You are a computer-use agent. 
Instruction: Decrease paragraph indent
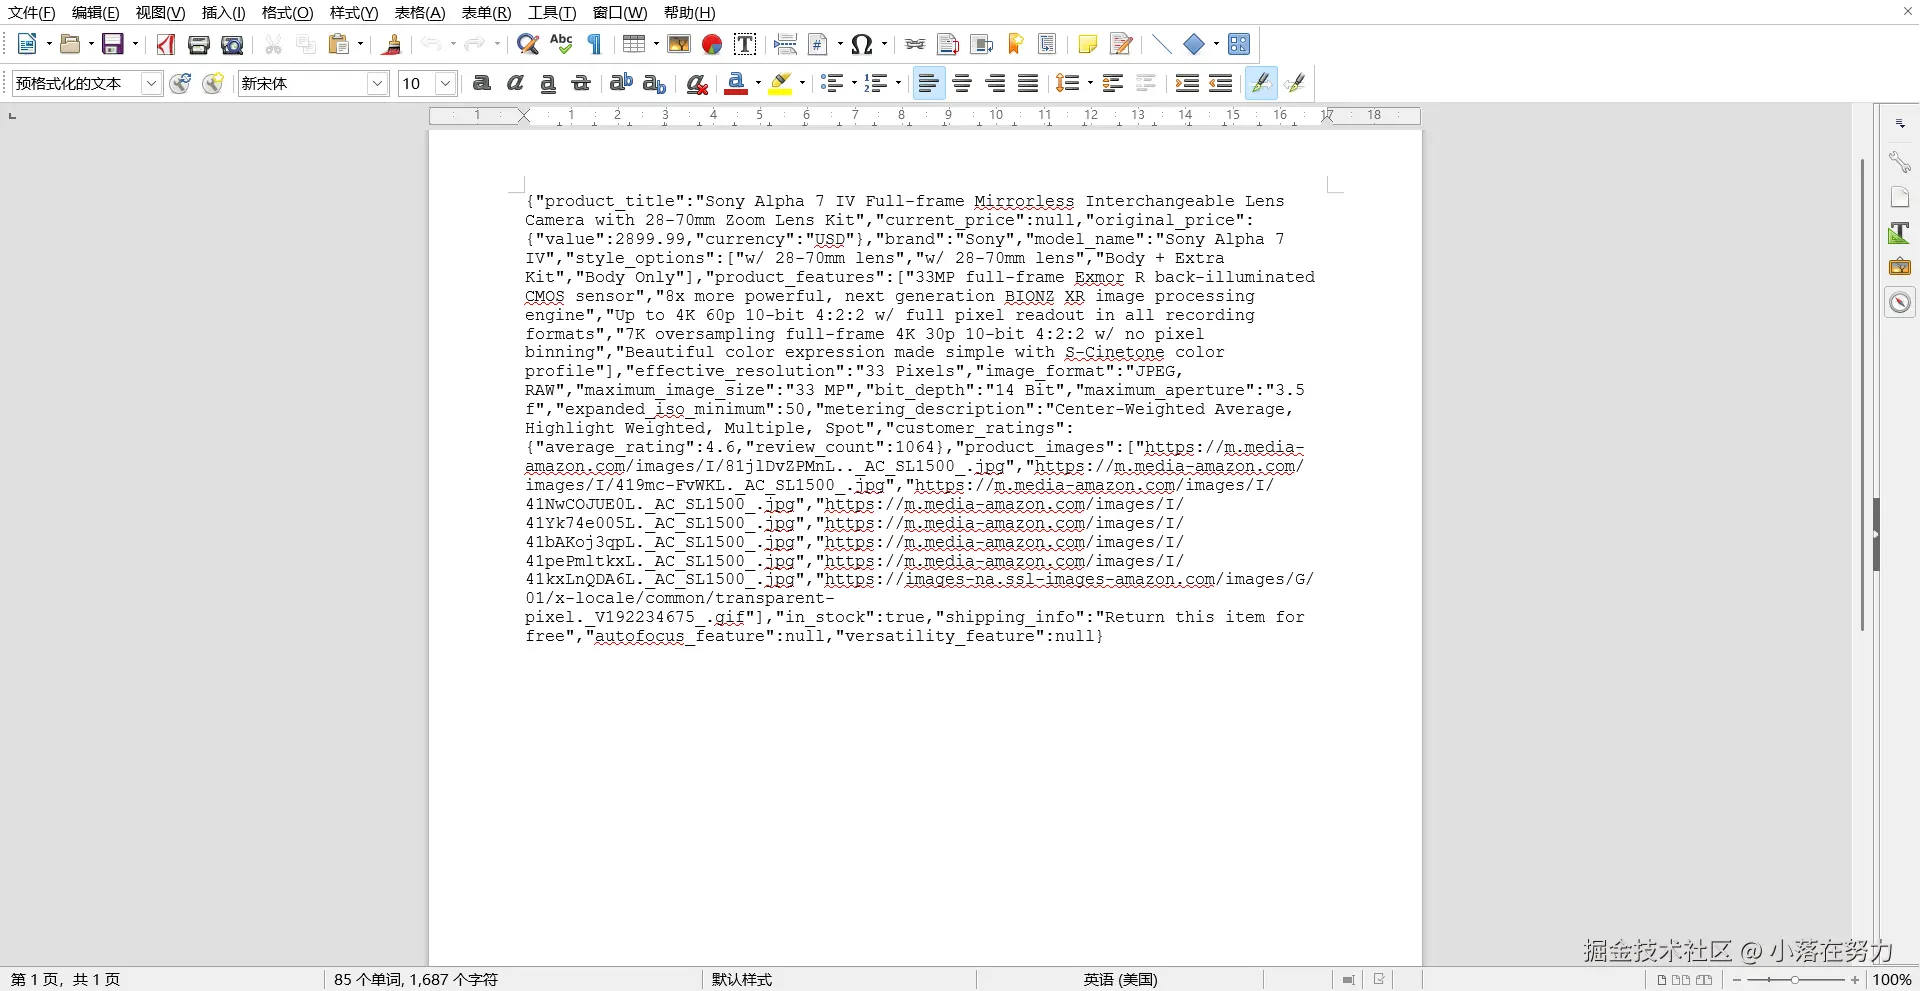coord(1220,84)
